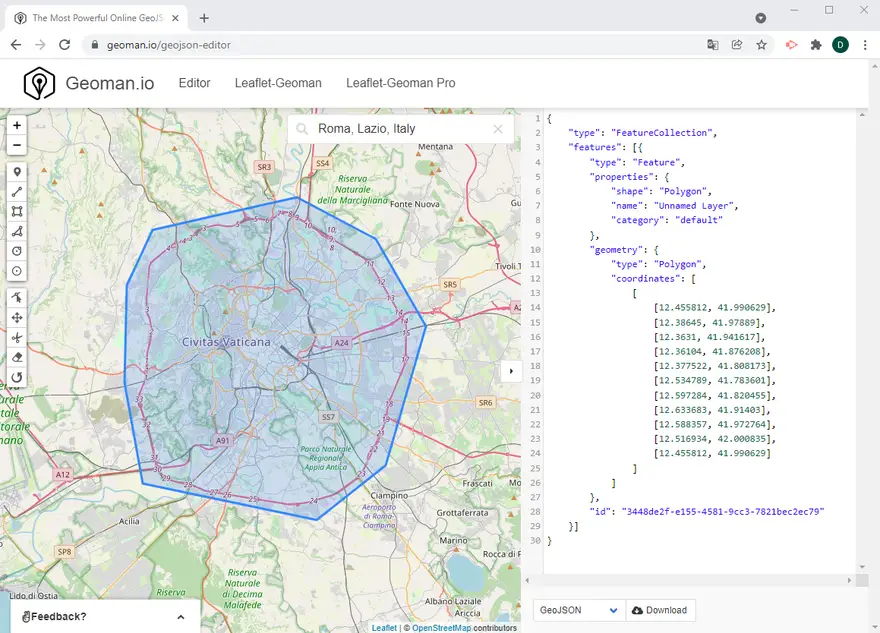Screen dimensions: 880x633
Task: Share this page from the address bar
Action: coord(737,45)
